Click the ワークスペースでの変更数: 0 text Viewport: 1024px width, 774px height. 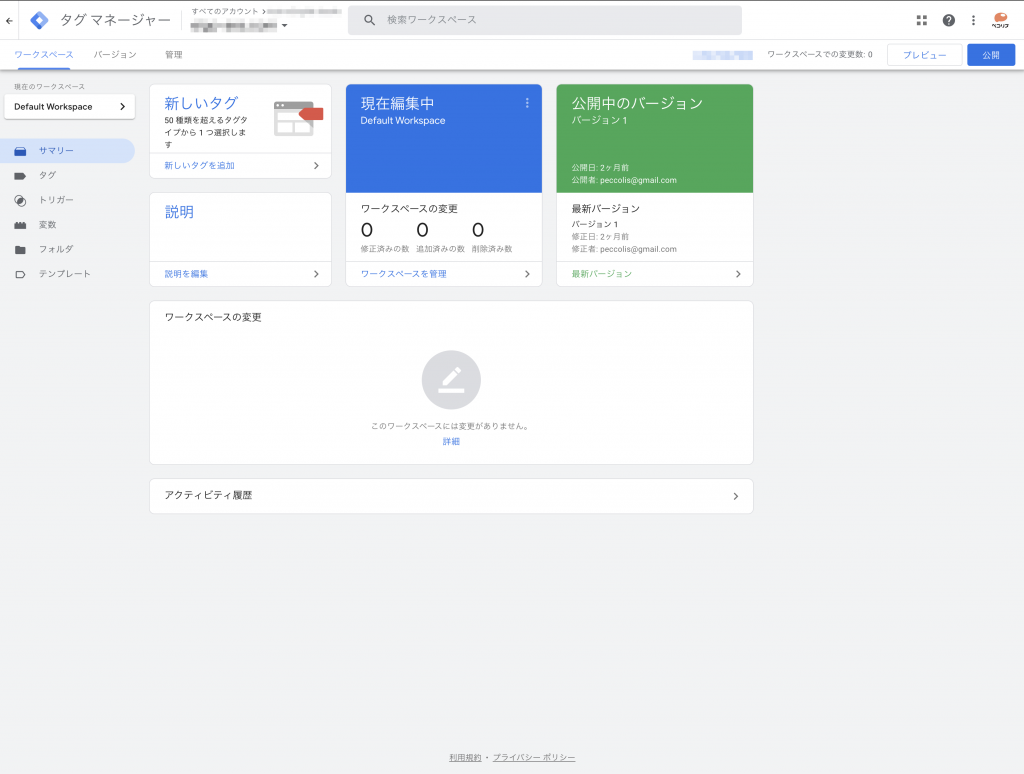point(820,55)
